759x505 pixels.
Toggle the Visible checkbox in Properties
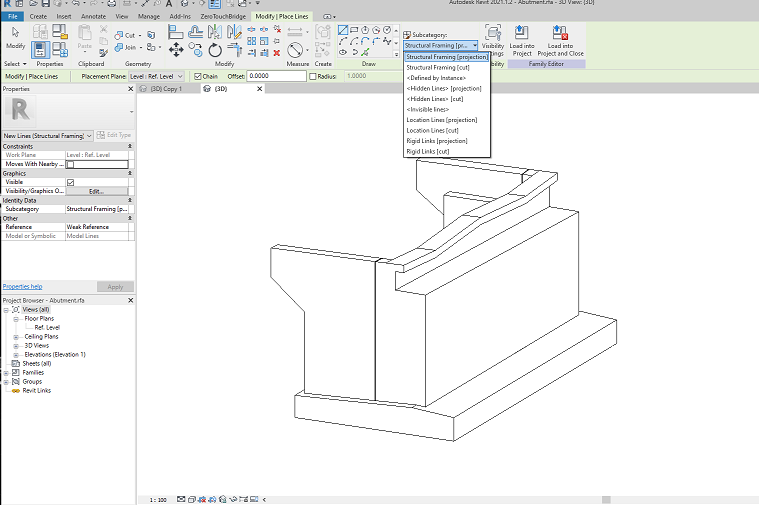71,183
